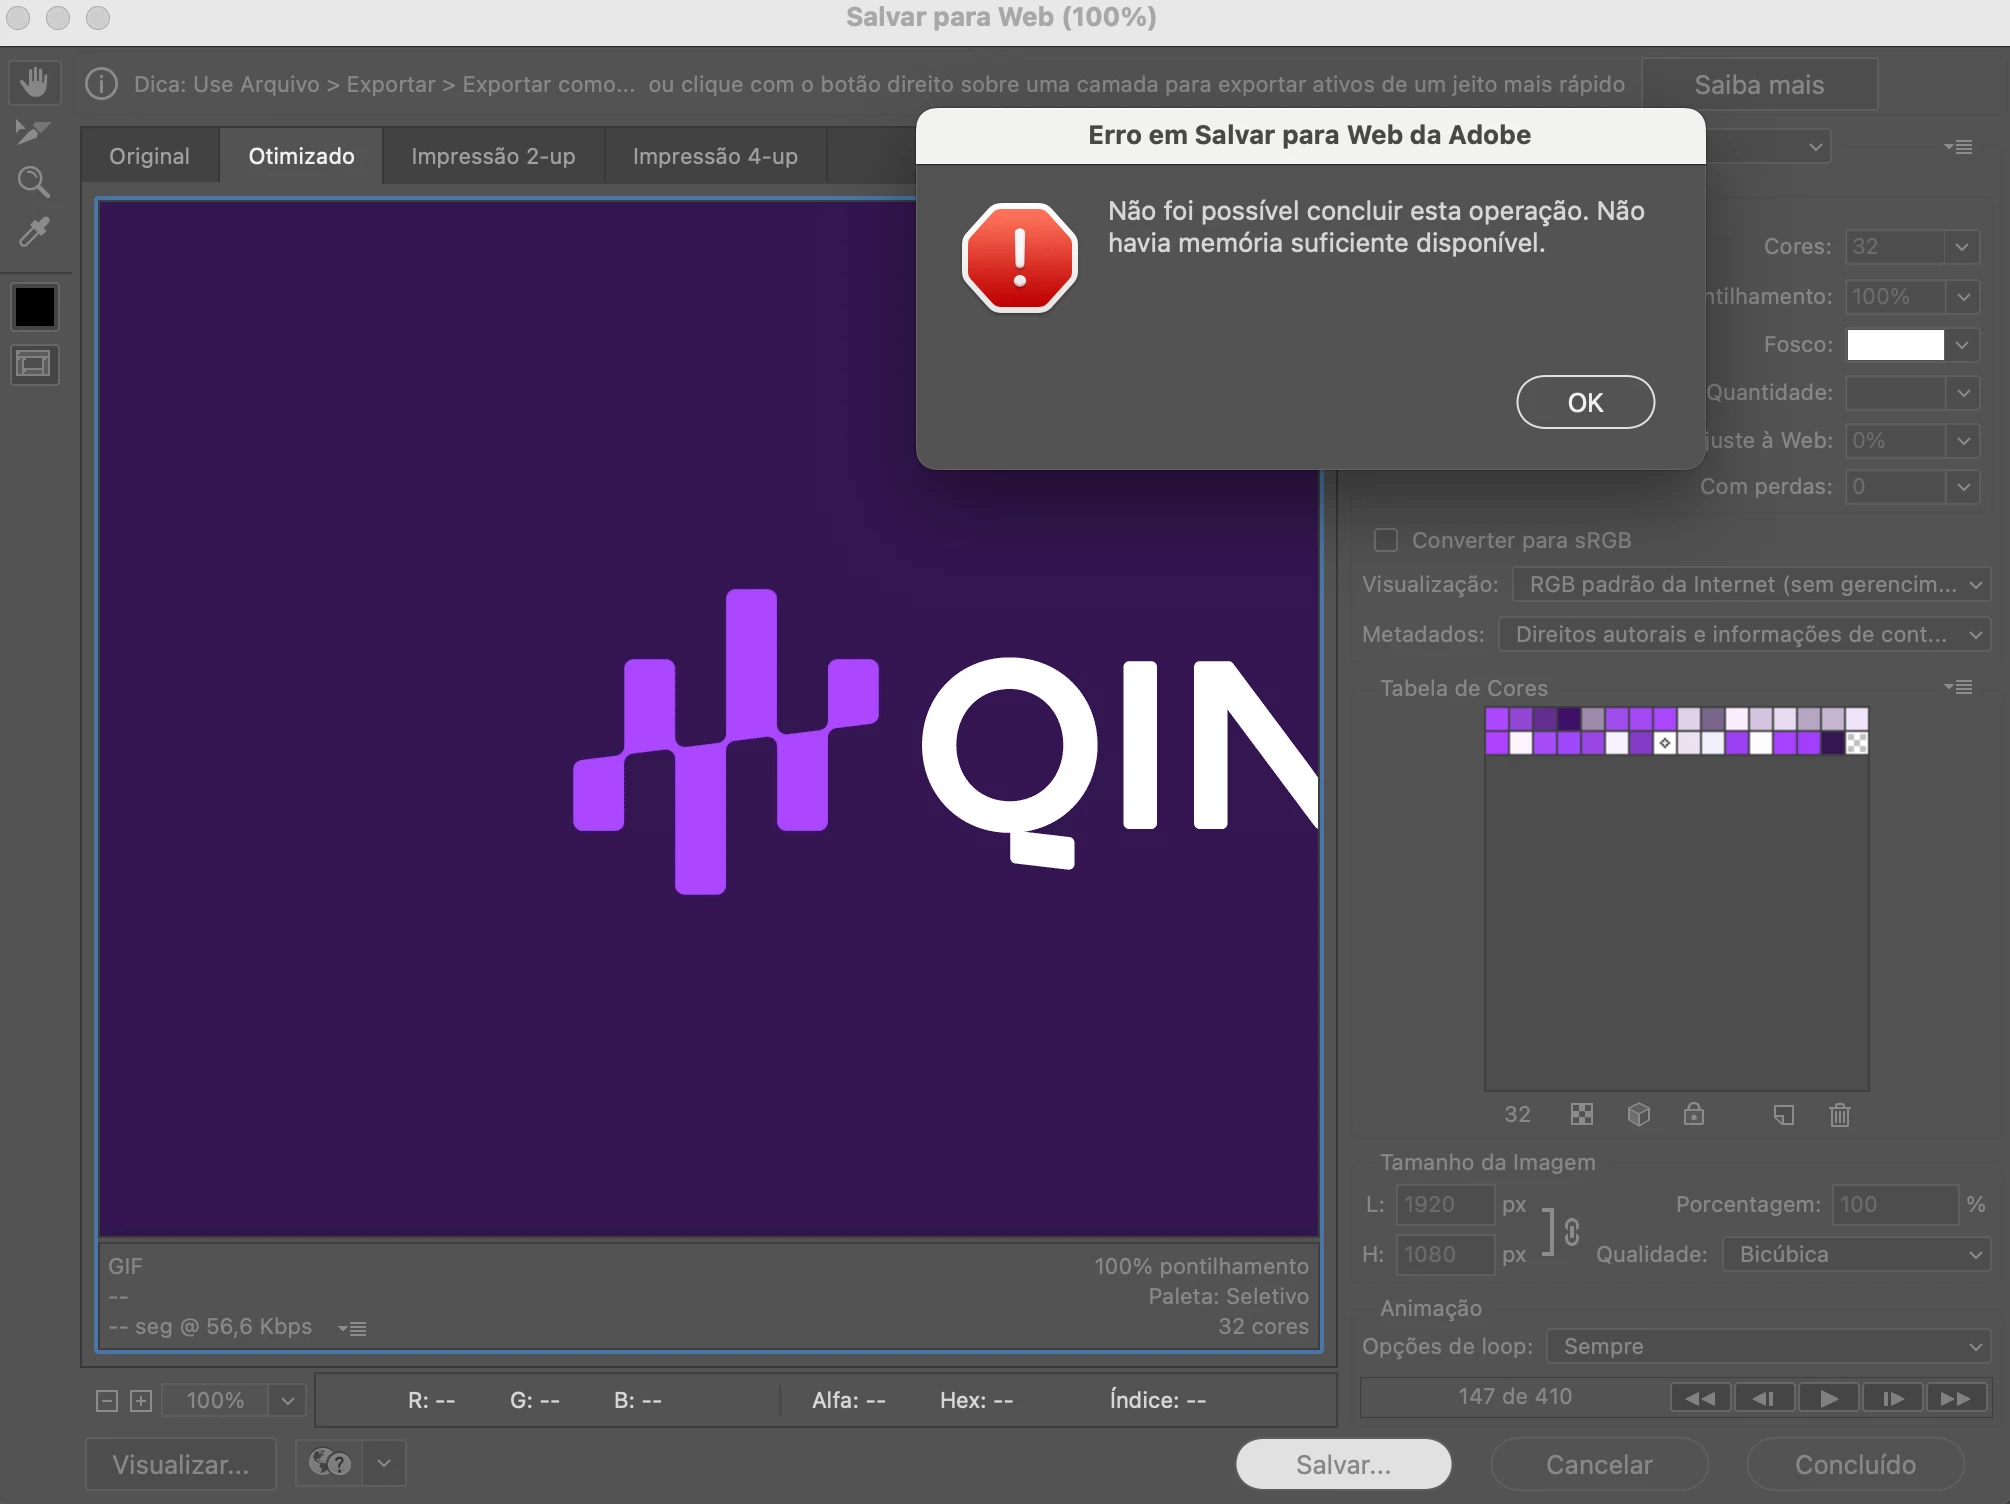Viewport: 2010px width, 1504px height.
Task: Toggle the width-height constrain link
Action: coord(1571,1230)
